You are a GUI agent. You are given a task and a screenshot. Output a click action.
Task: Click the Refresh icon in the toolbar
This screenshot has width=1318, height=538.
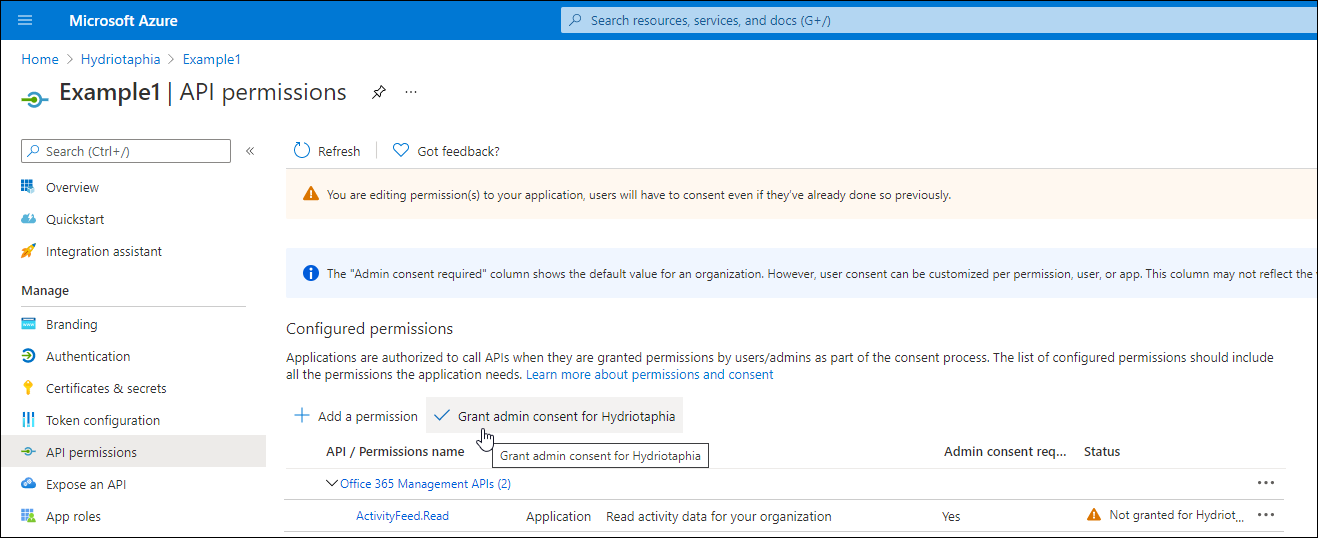click(x=302, y=151)
